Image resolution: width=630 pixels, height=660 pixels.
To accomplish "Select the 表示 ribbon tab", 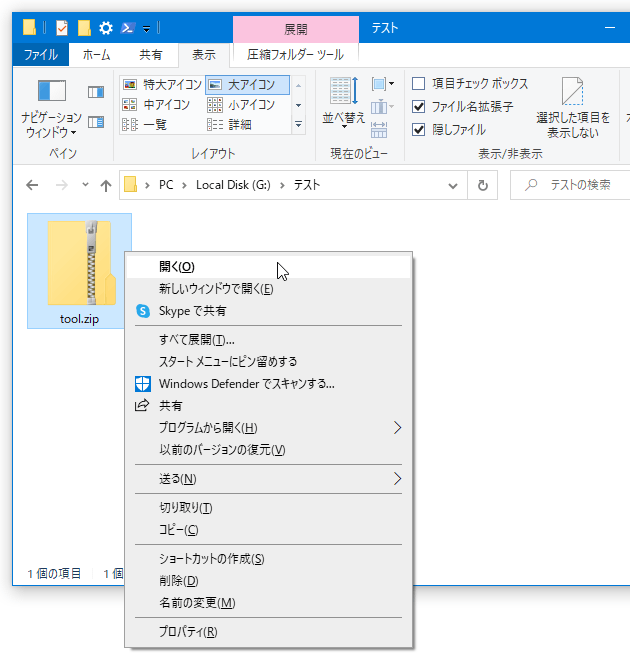I will click(x=204, y=55).
